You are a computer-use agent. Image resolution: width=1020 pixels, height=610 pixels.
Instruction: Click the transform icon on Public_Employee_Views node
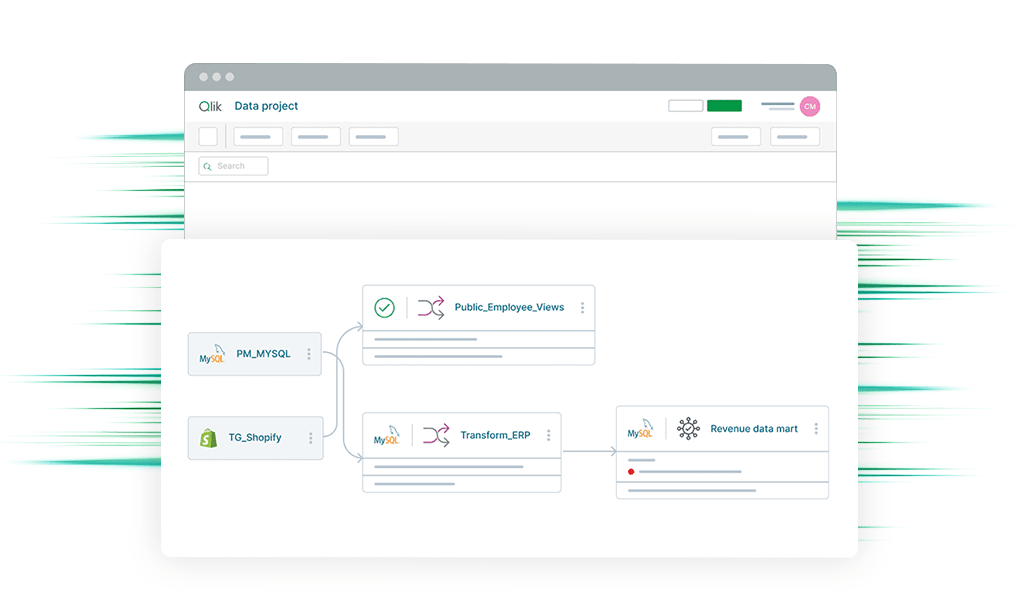tap(431, 307)
